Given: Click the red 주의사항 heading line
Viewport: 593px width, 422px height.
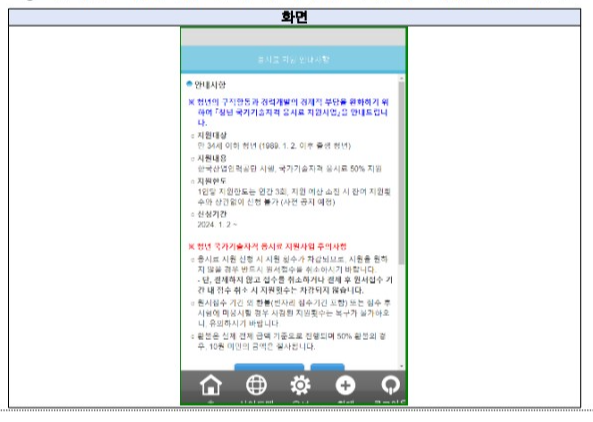Looking at the screenshot, I should click(x=267, y=247).
